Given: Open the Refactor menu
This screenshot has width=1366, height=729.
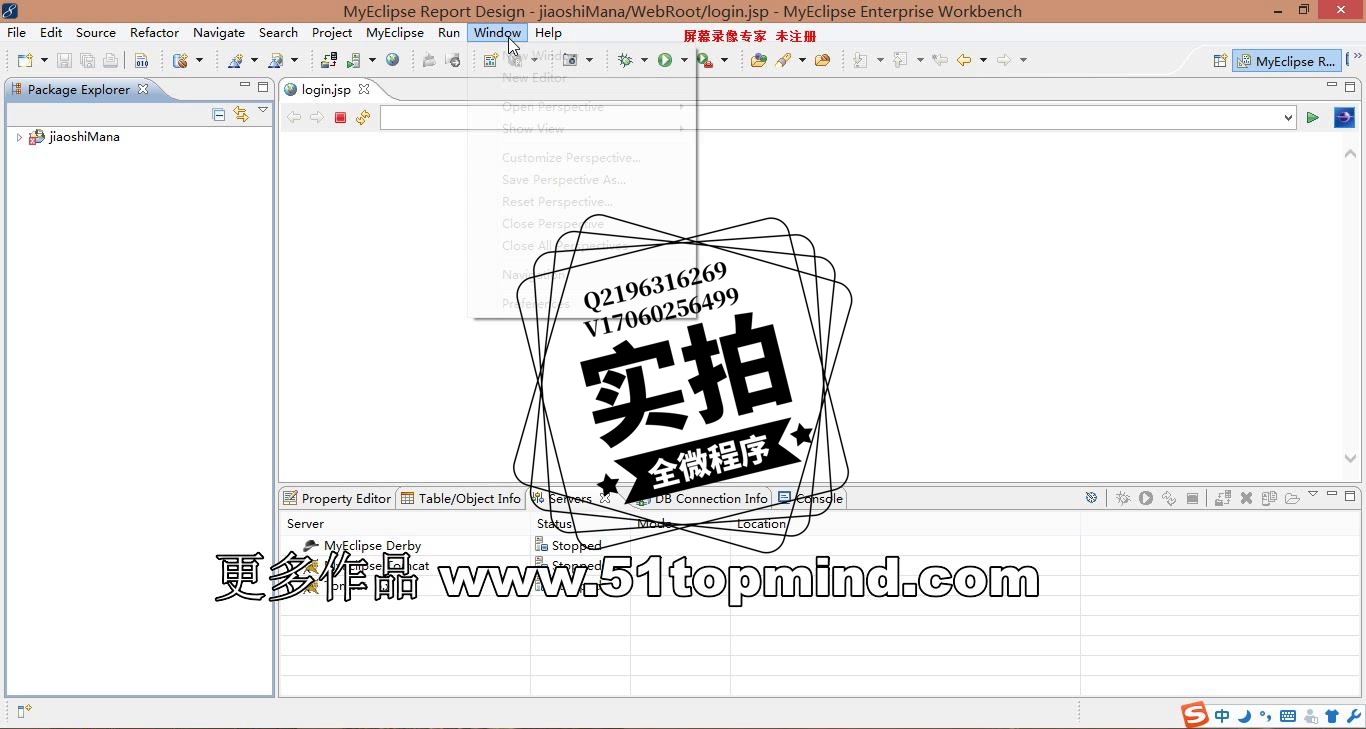Looking at the screenshot, I should click(154, 33).
